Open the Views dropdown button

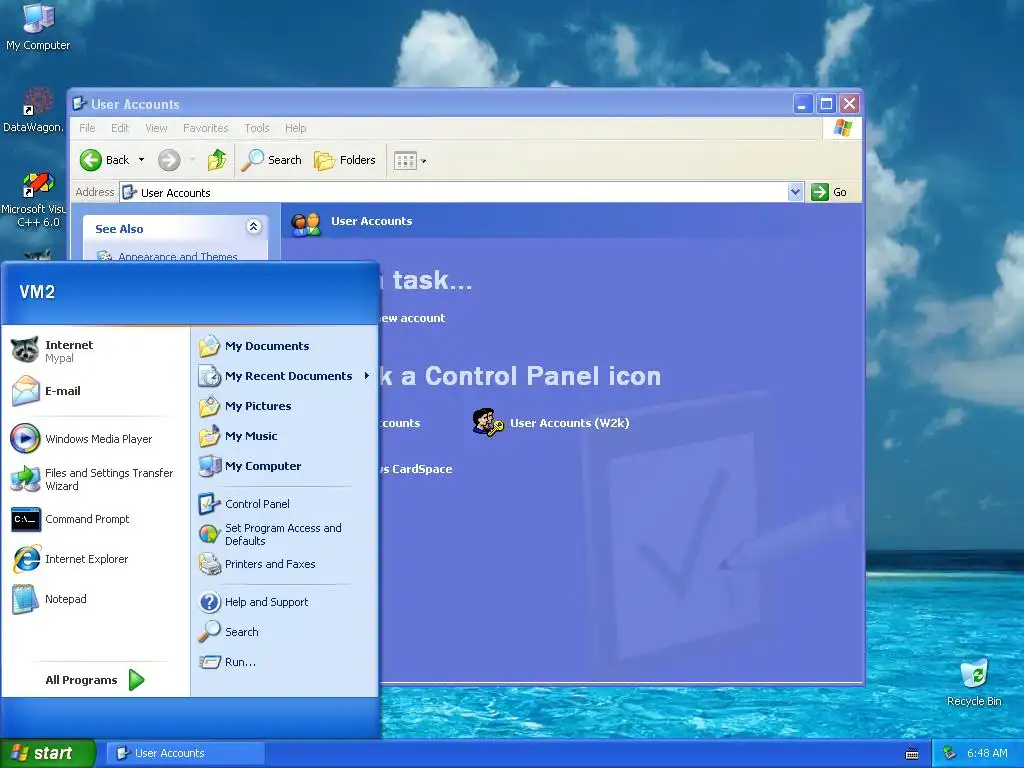click(x=409, y=161)
